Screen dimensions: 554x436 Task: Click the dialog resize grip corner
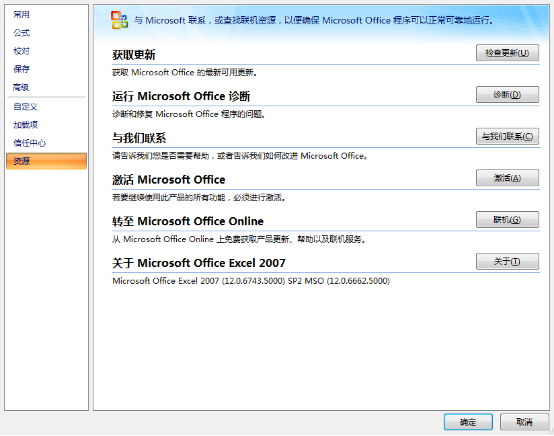click(x=550, y=431)
